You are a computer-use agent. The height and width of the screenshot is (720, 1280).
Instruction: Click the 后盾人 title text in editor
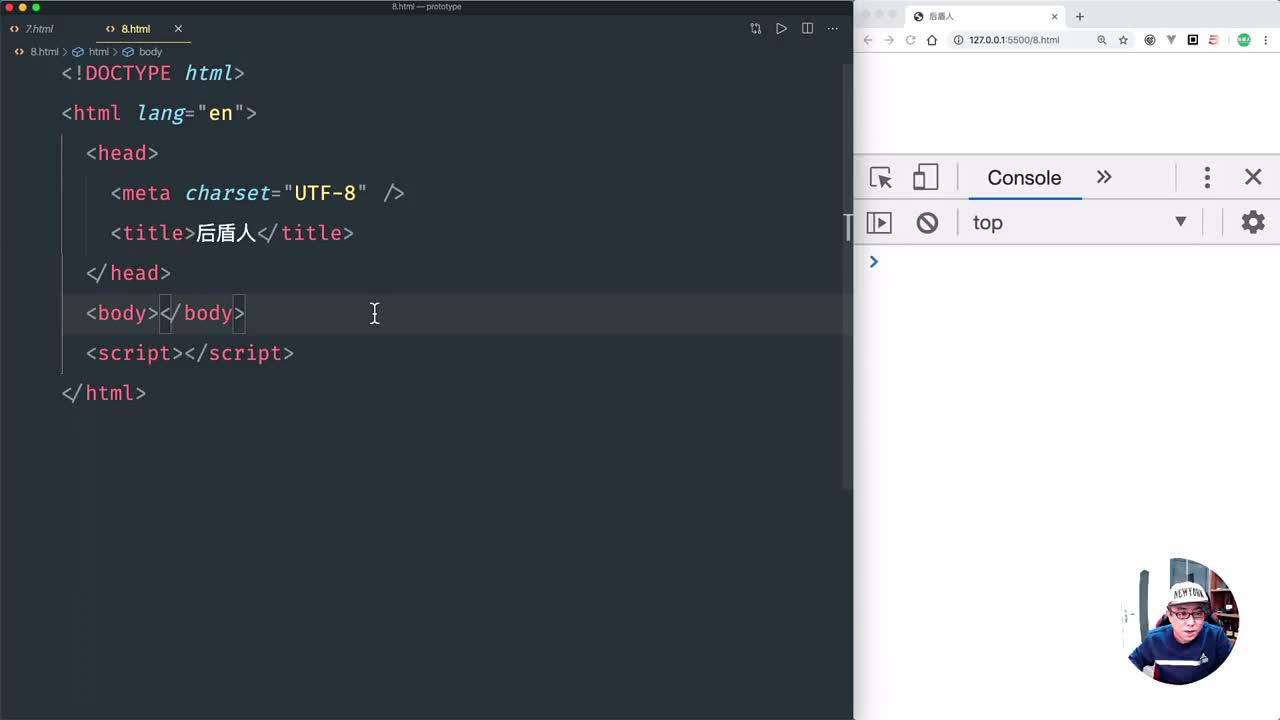[226, 233]
